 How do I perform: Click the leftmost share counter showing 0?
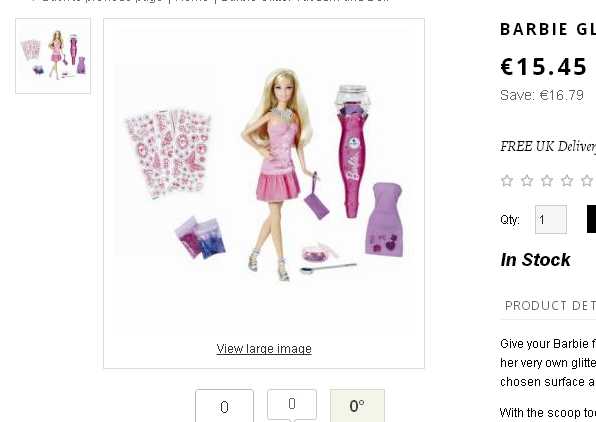coord(224,406)
